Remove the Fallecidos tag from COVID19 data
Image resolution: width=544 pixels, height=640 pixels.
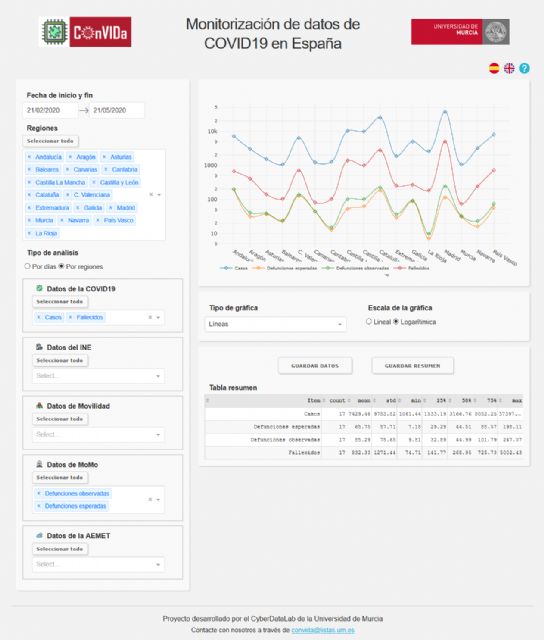coord(70,317)
